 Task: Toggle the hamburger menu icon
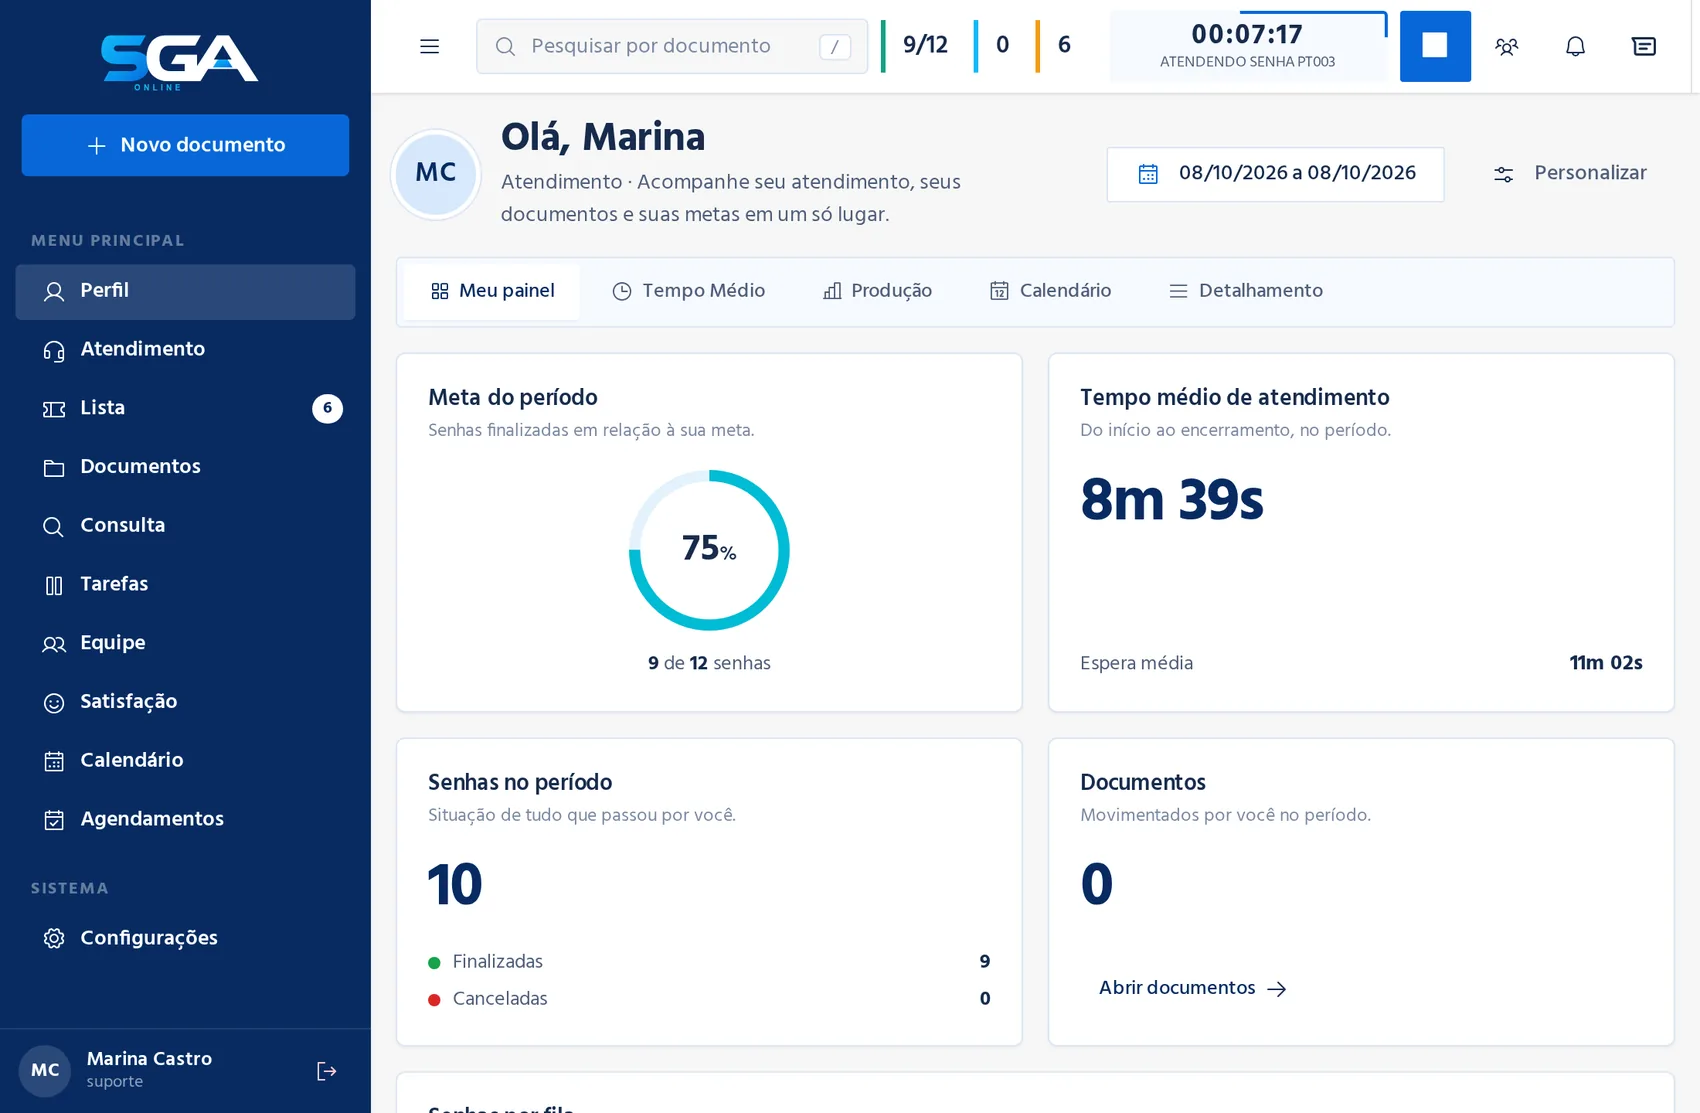point(429,46)
